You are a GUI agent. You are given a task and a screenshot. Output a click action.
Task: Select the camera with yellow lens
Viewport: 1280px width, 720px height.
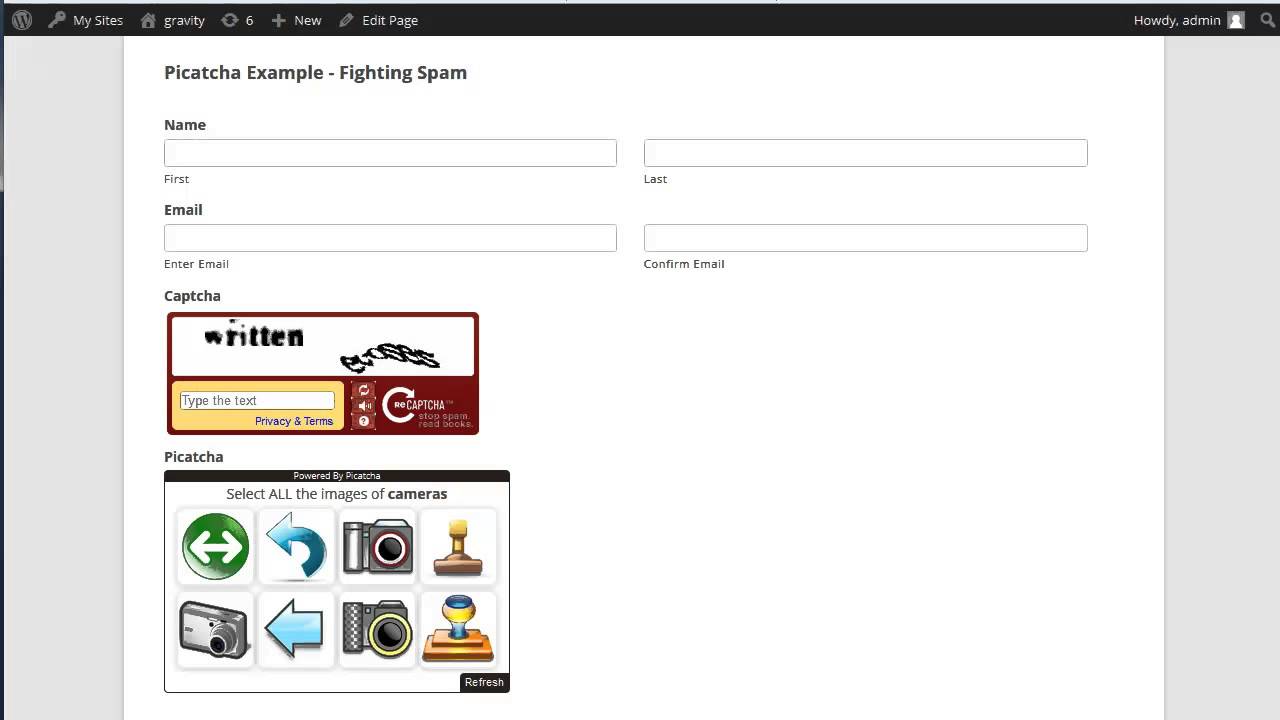click(377, 629)
